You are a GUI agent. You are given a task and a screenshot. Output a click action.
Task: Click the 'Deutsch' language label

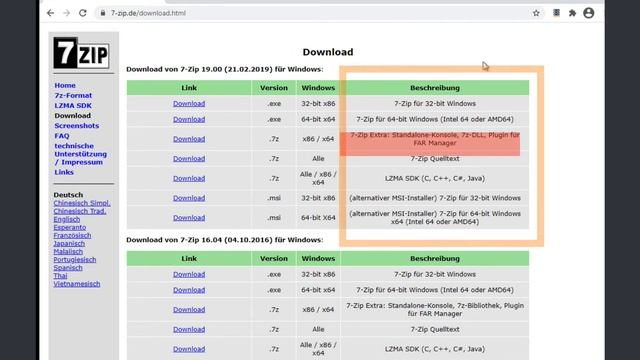[68, 195]
